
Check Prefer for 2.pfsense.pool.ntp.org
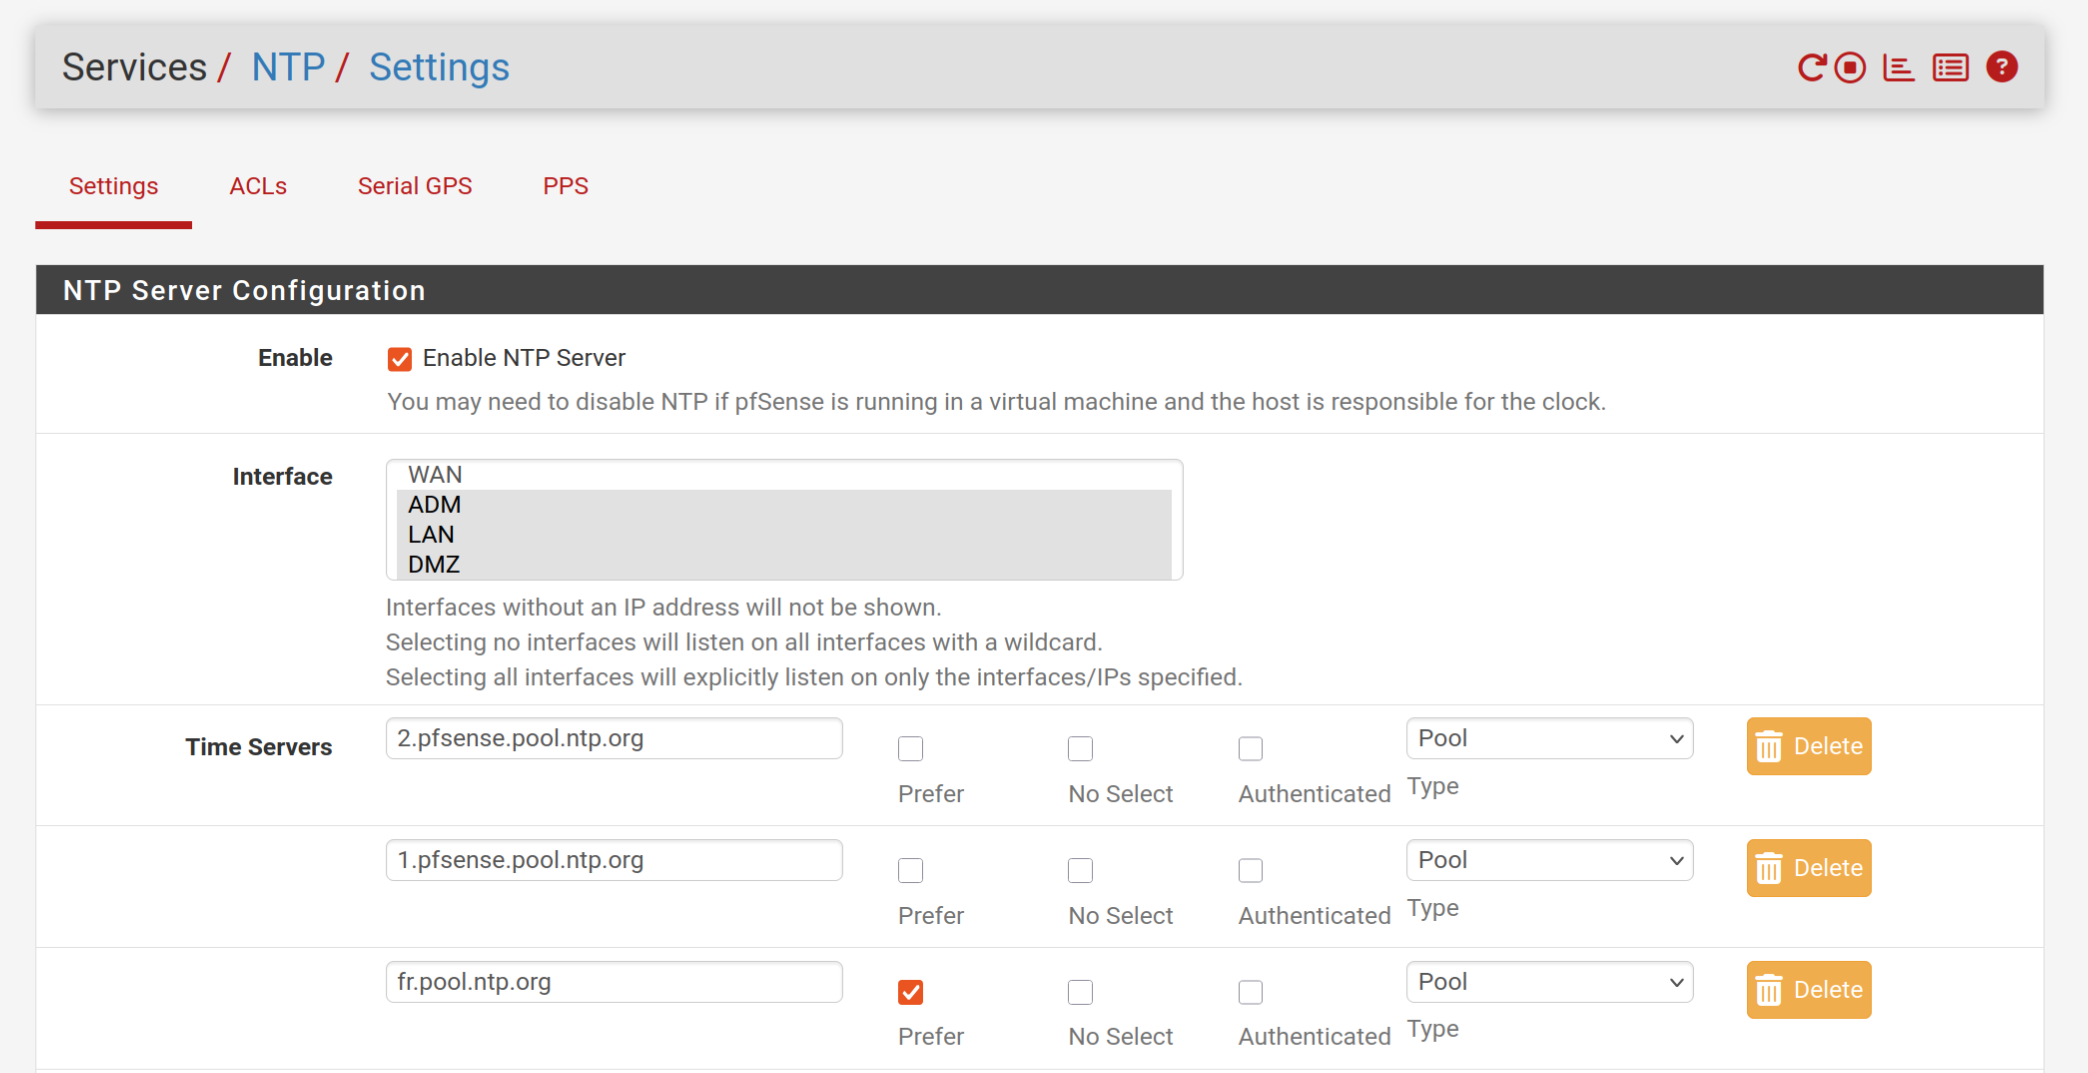click(x=911, y=748)
